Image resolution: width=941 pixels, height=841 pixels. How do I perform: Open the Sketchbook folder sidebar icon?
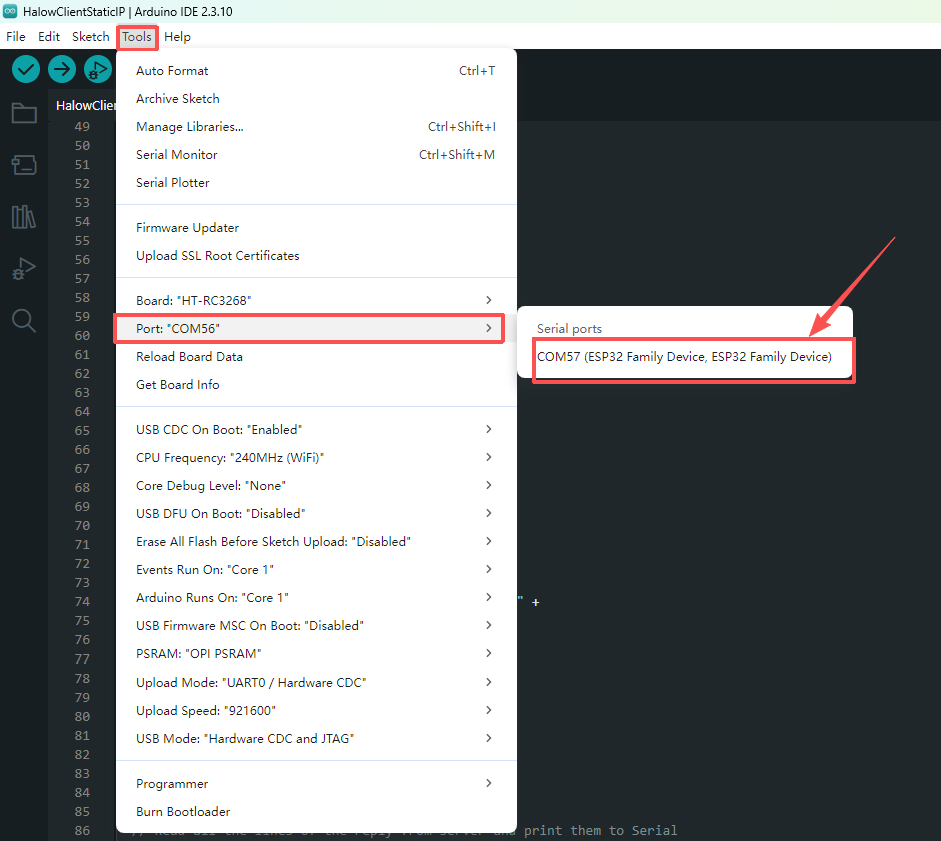click(x=24, y=112)
